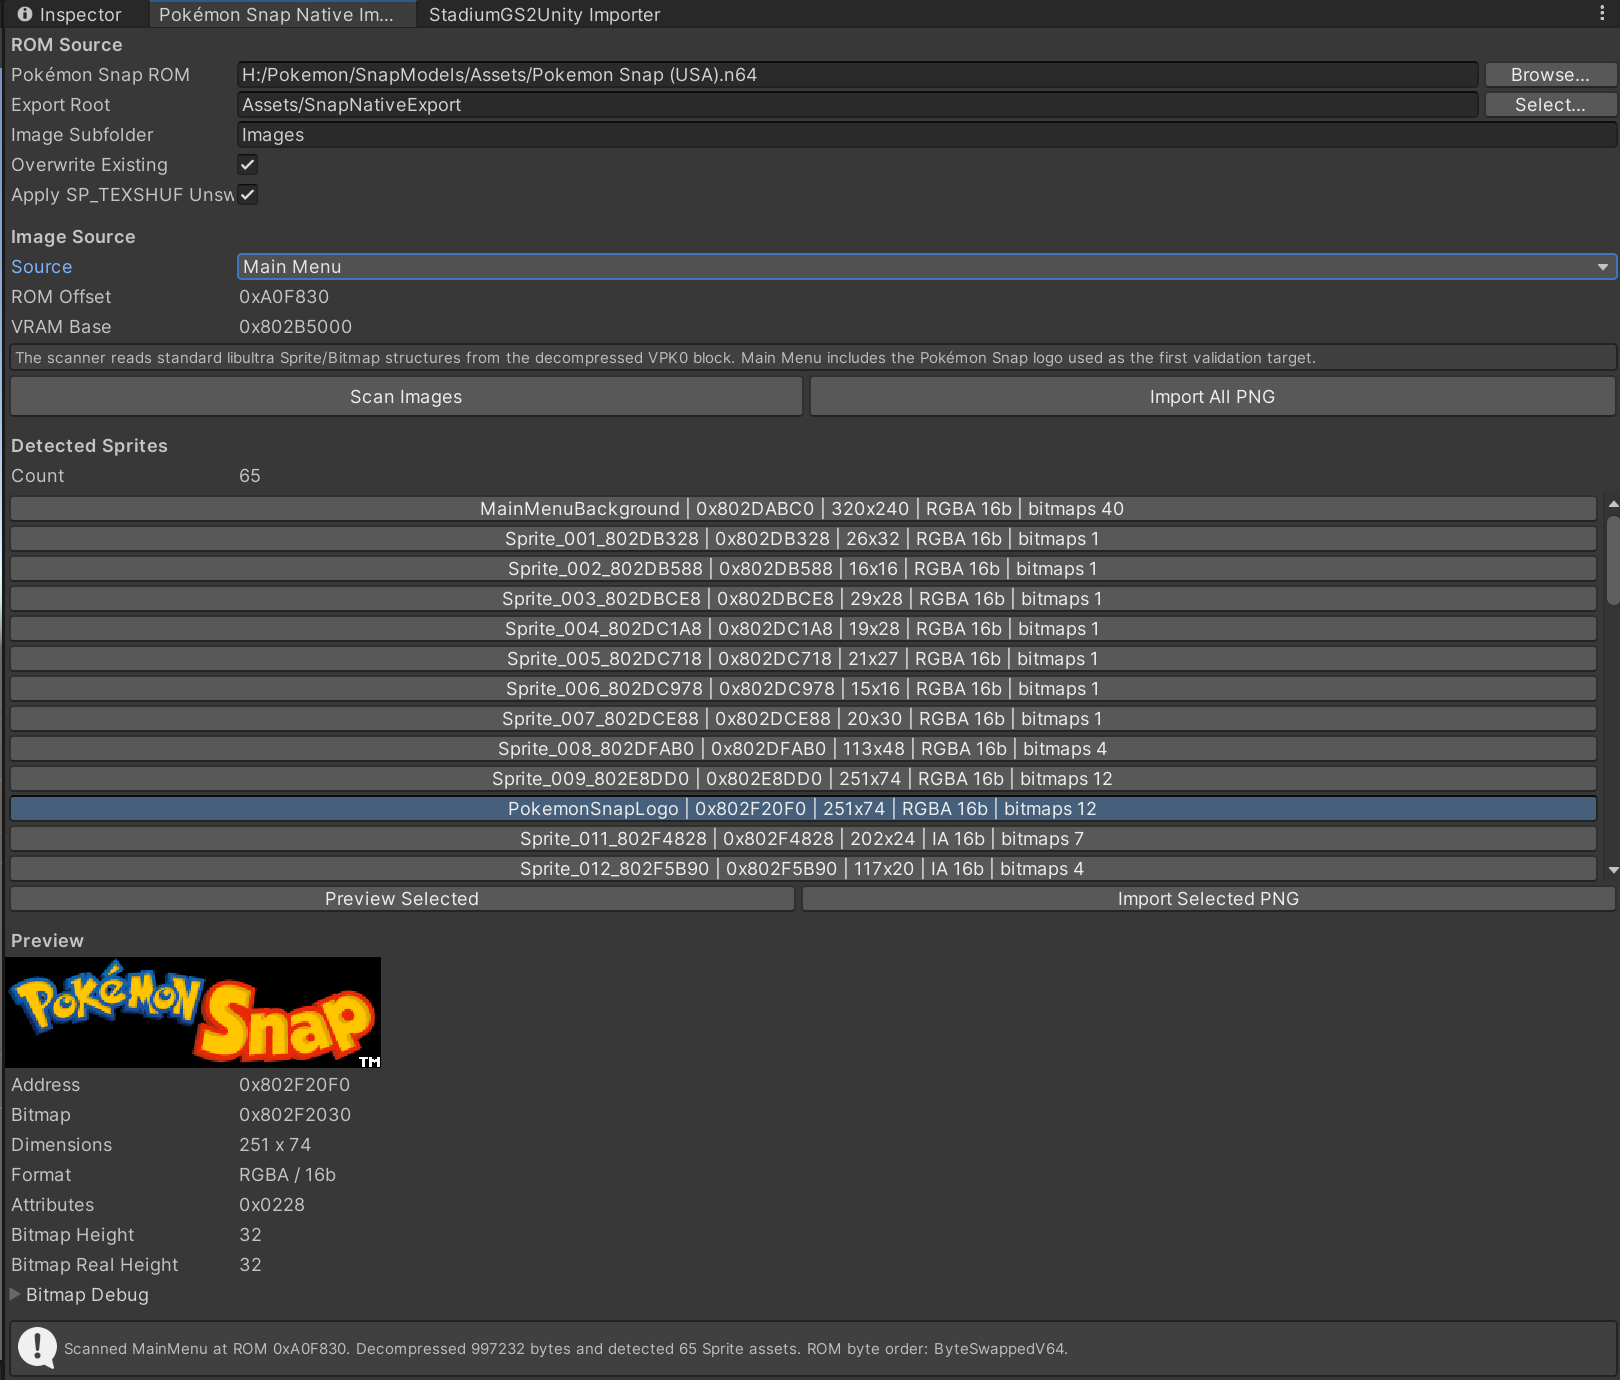Switch to the Inspector tab
This screenshot has width=1620, height=1380.
(x=70, y=14)
